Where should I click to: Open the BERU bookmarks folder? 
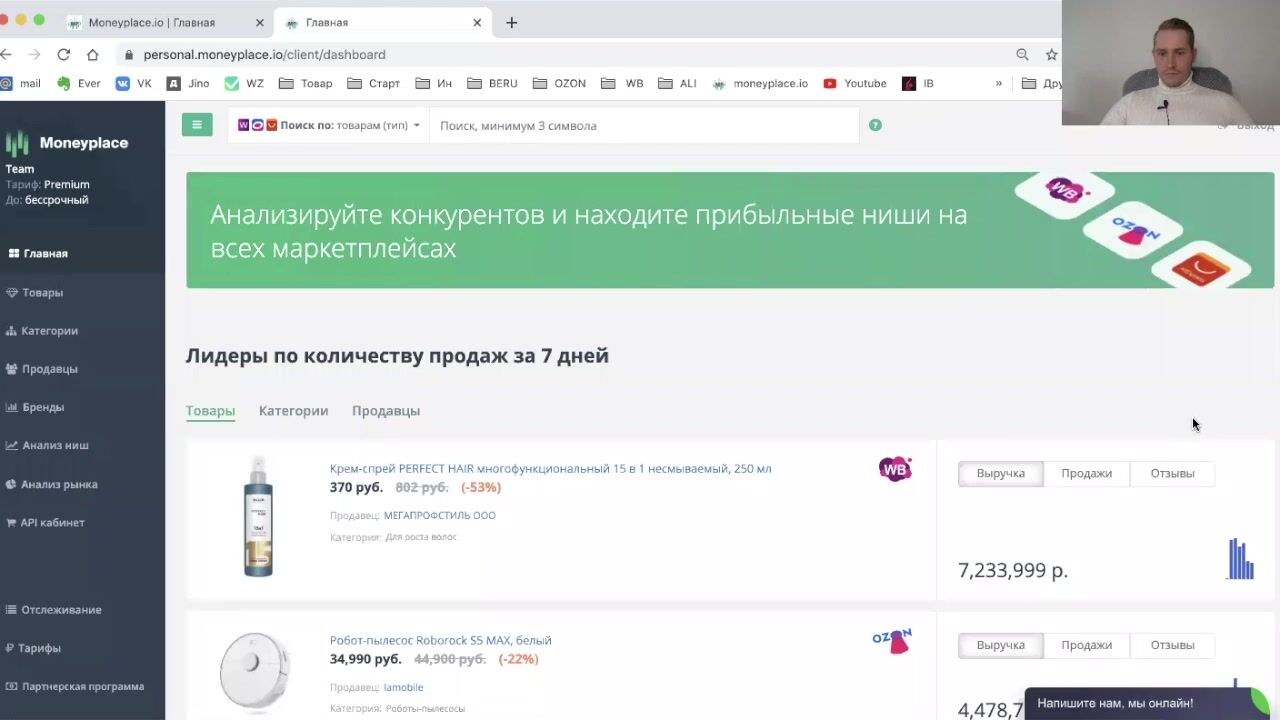(x=492, y=84)
